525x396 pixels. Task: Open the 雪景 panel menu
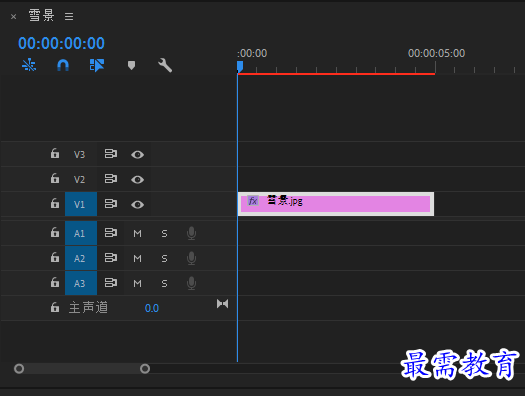point(69,16)
